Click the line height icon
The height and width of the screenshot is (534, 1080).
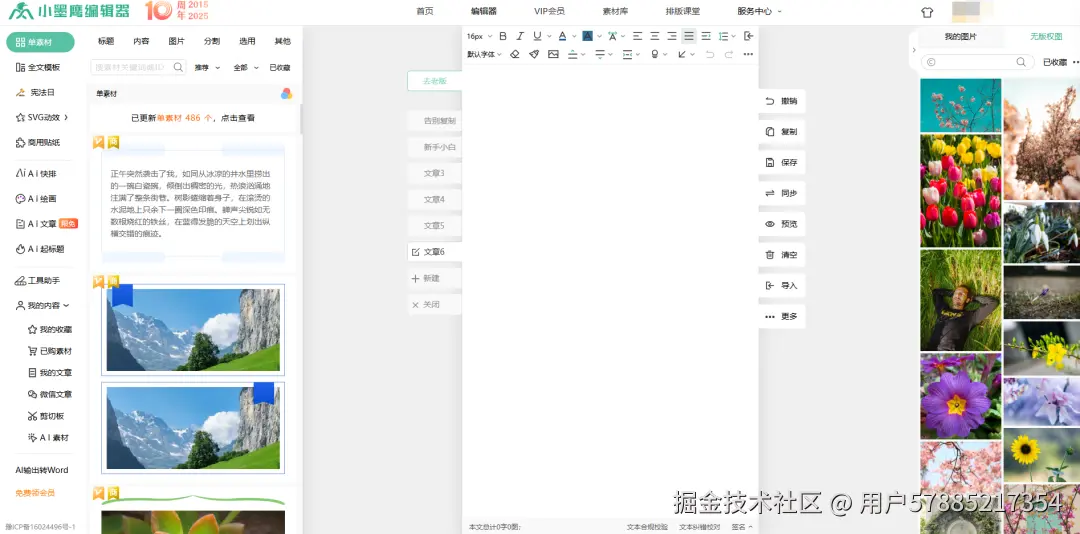tap(723, 36)
